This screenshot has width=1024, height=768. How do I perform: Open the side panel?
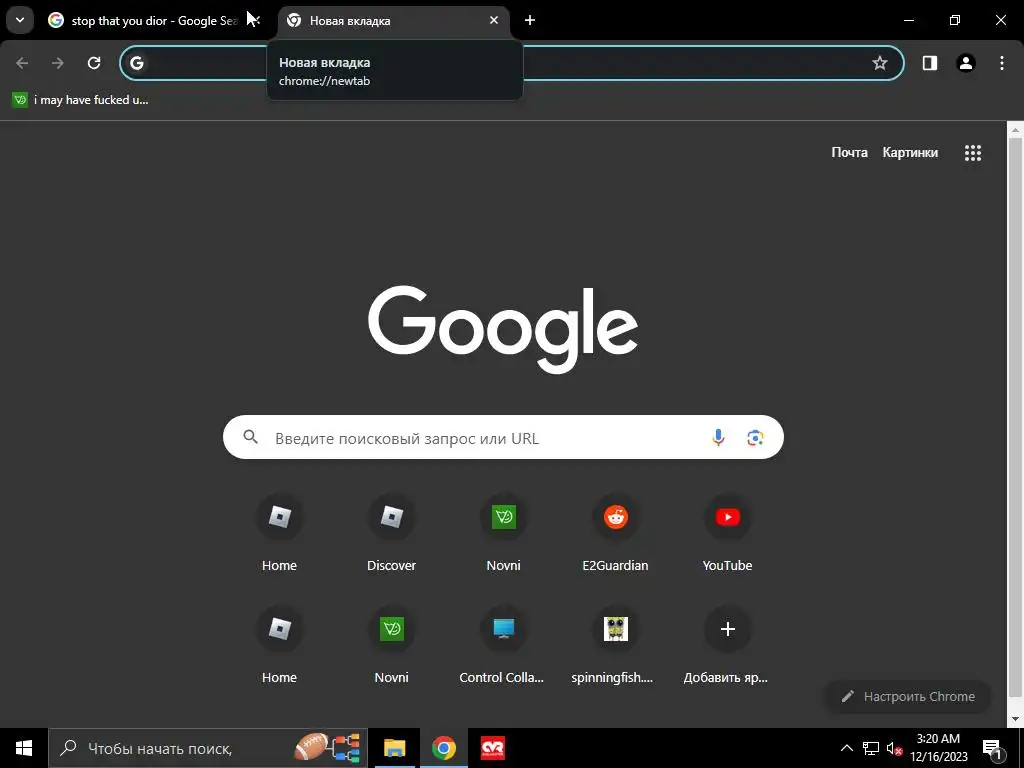(930, 63)
